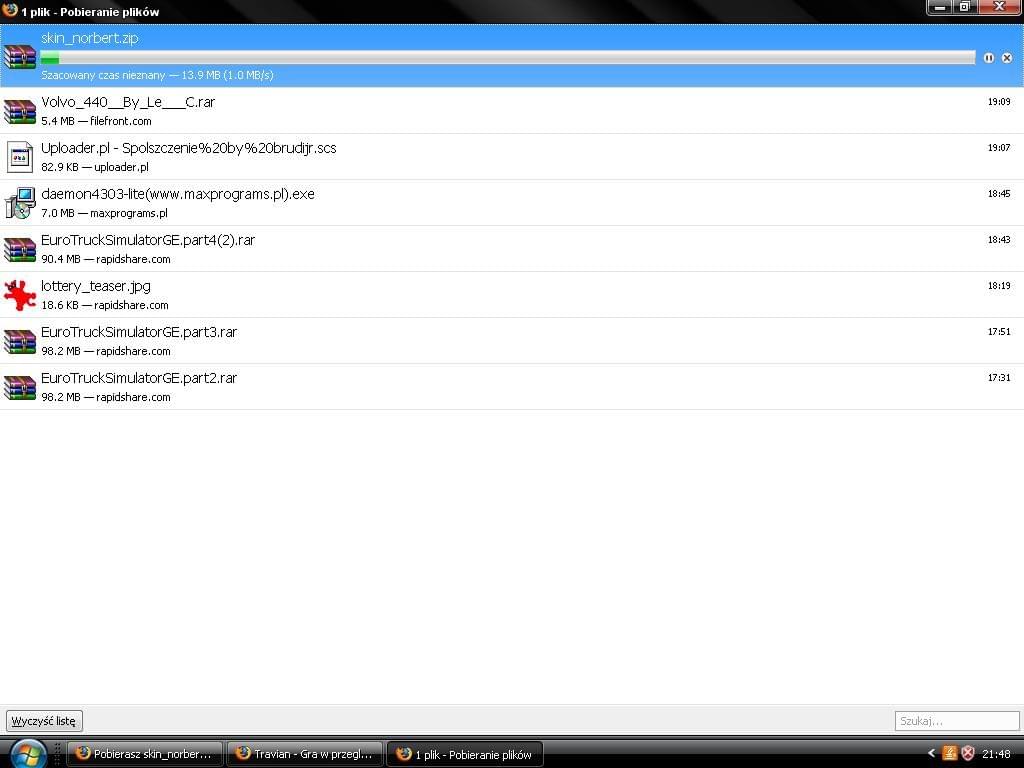Expand hidden system tray icons arrow
1024x768 pixels.
tap(931, 753)
